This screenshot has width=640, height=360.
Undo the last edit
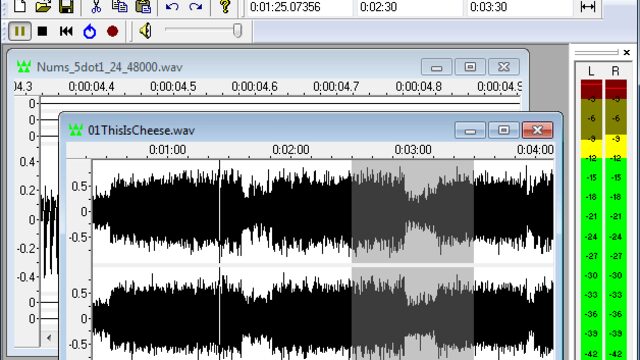point(172,6)
